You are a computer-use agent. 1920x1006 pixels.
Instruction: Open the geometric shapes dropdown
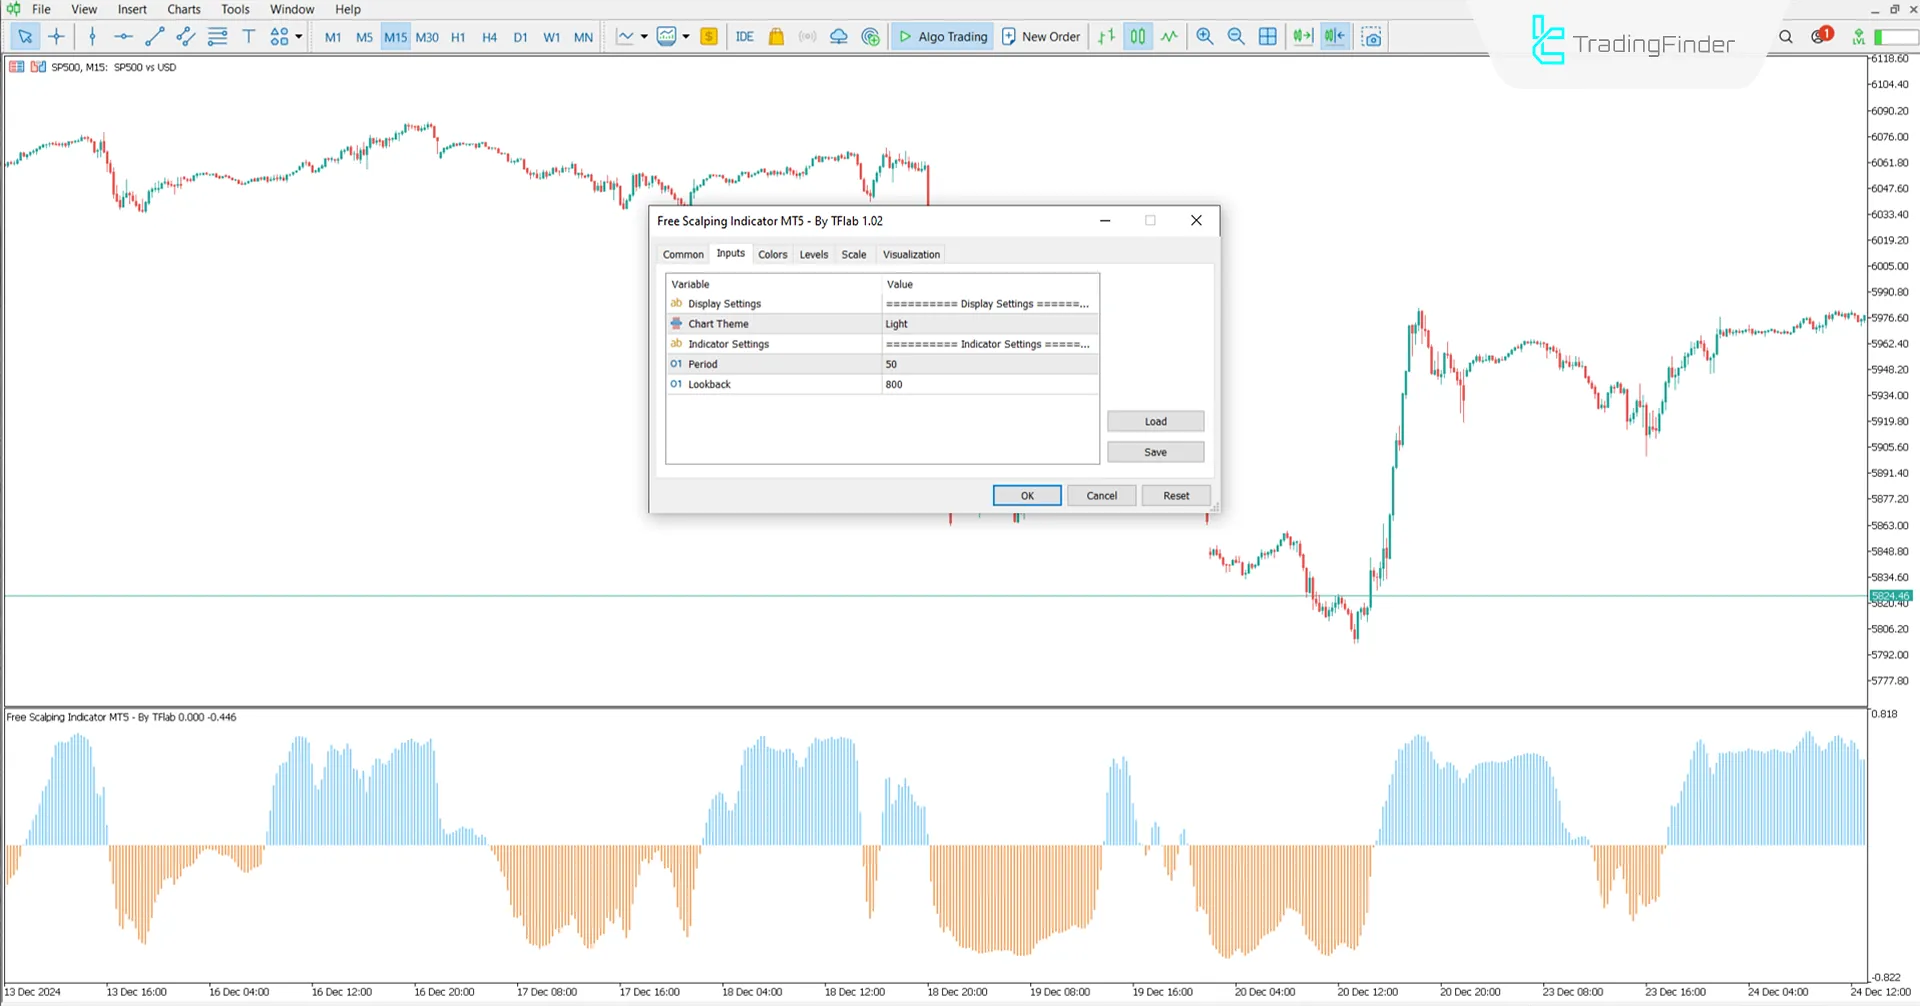296,36
